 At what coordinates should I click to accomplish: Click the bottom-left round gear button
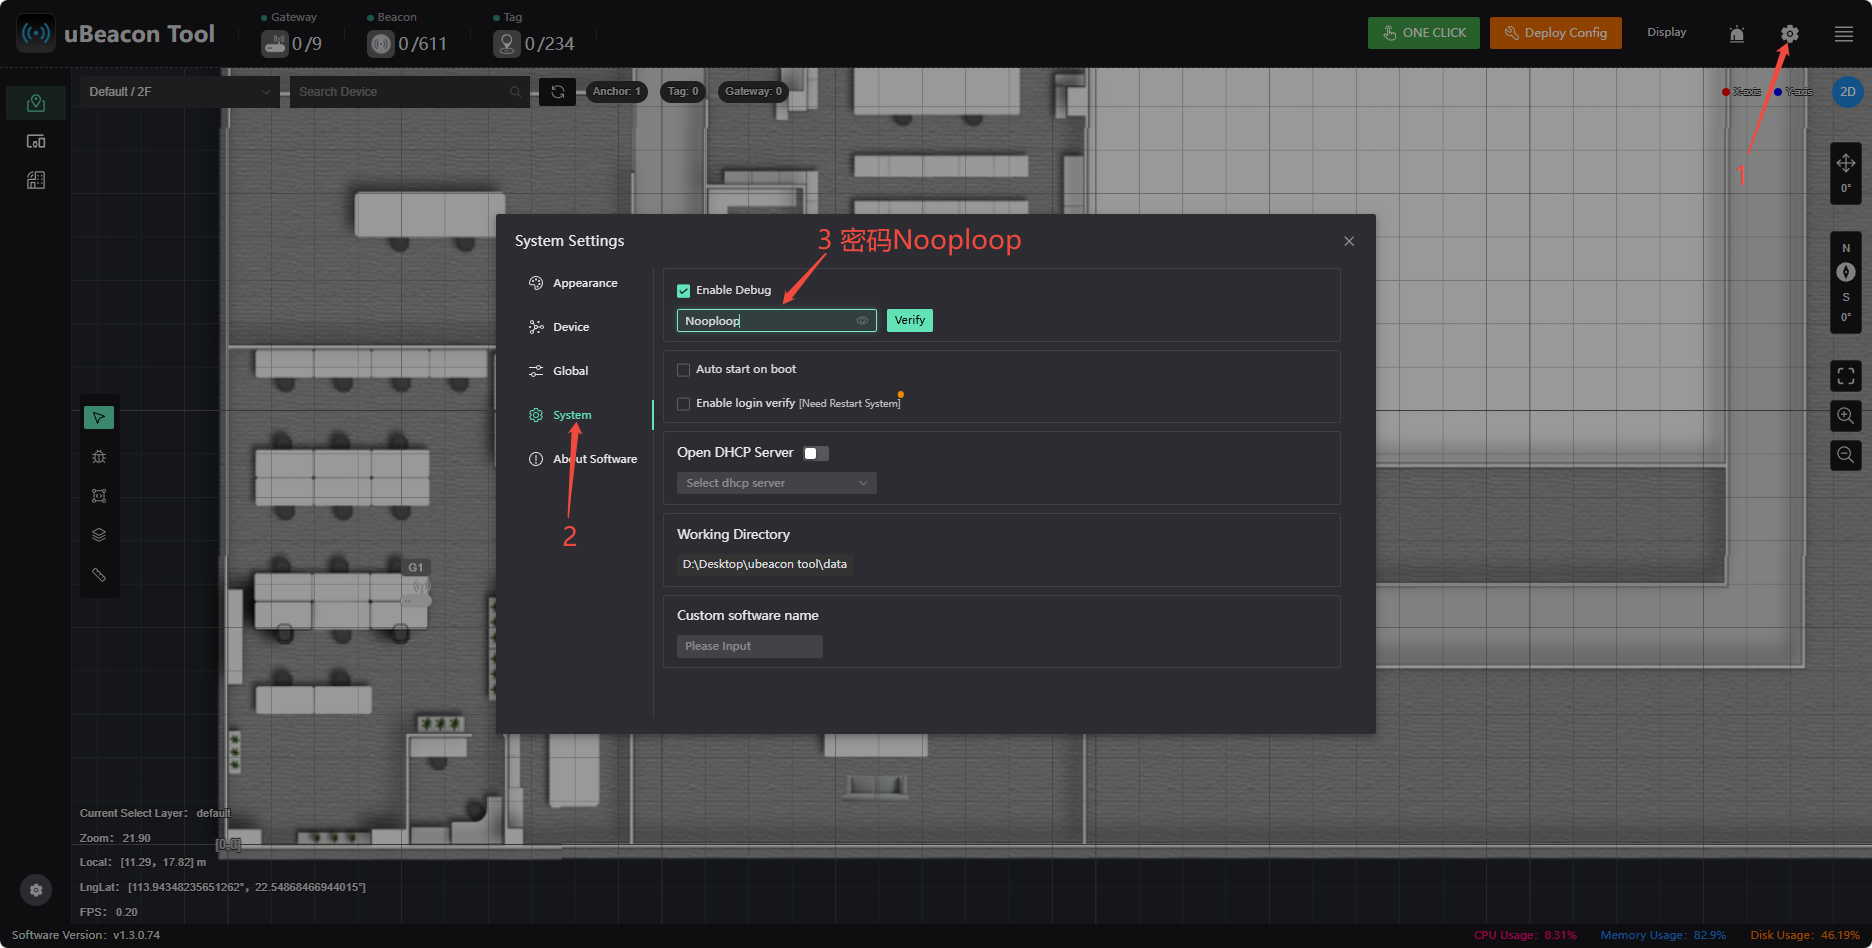tap(36, 889)
